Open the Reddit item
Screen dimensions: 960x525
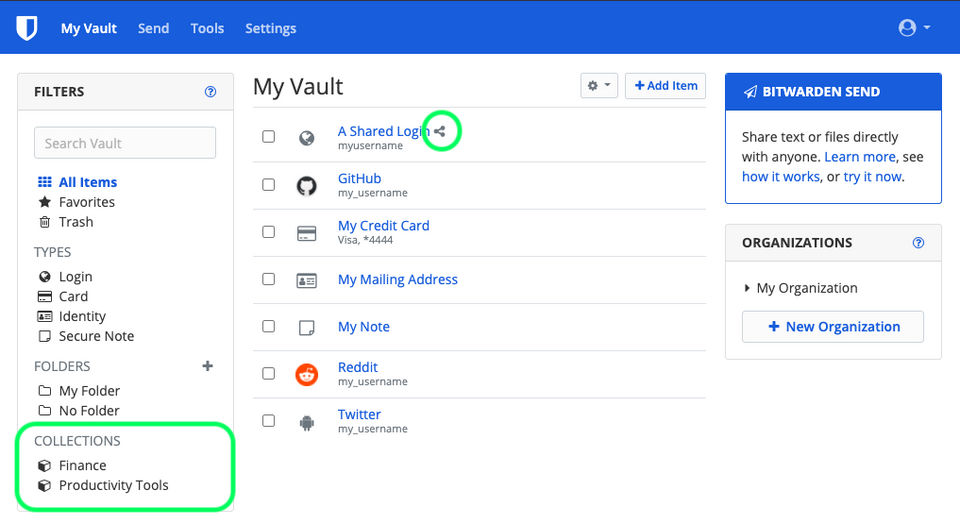(x=358, y=367)
